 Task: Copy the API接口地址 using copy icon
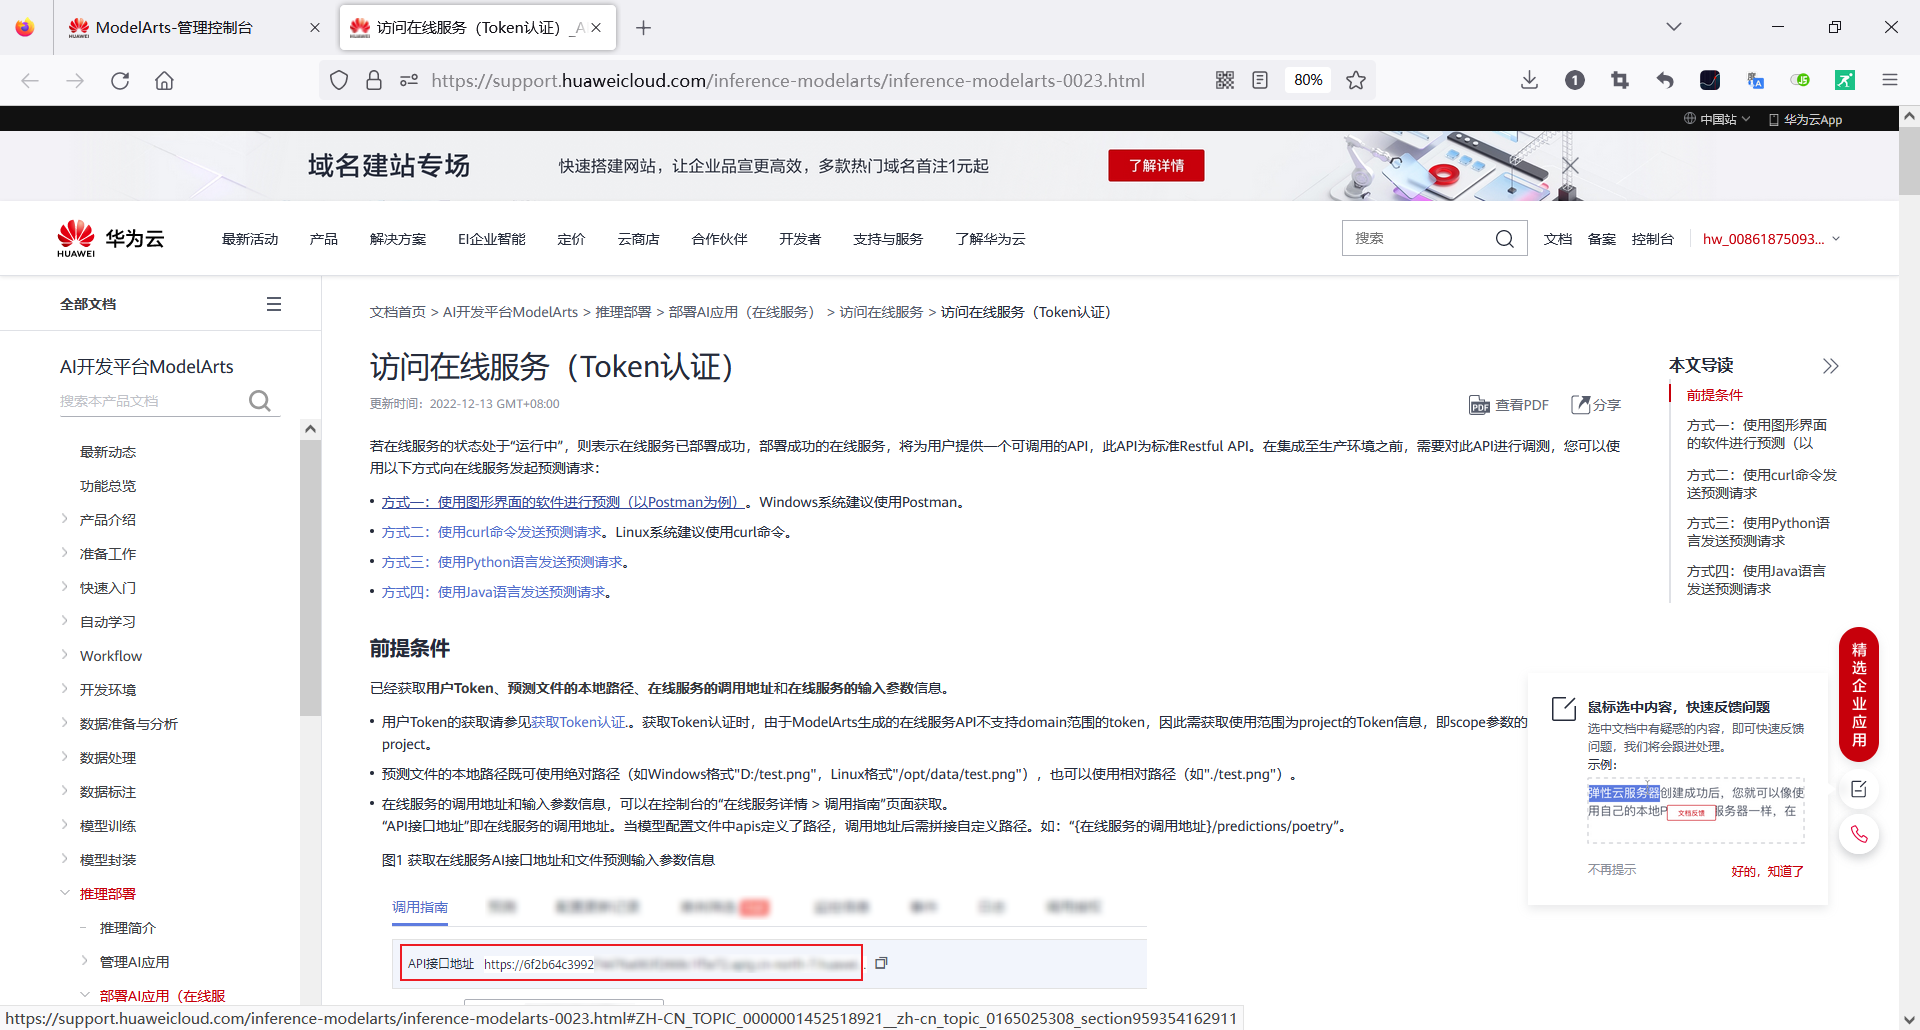point(881,962)
